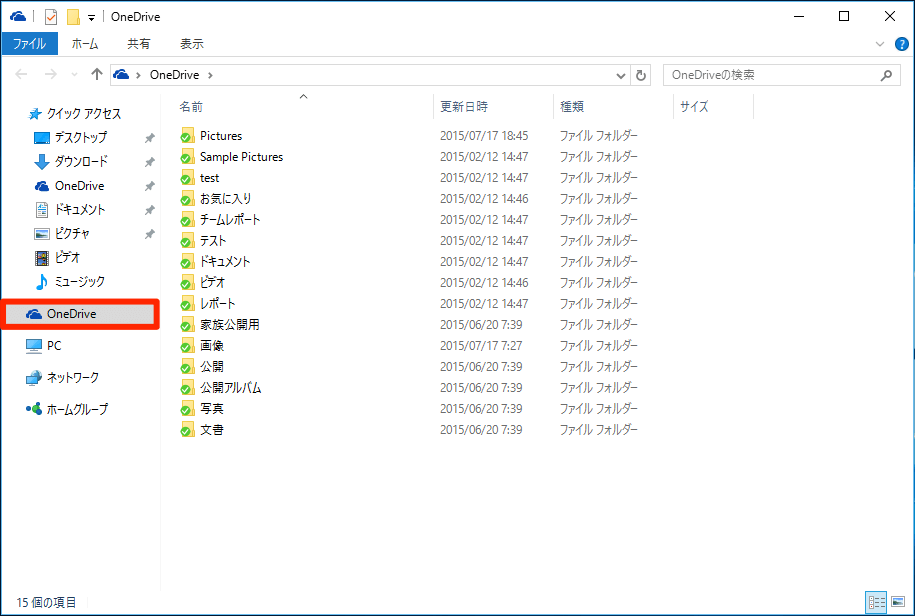
Task: Click OneDrive cloud icon in address bar
Action: (121, 75)
